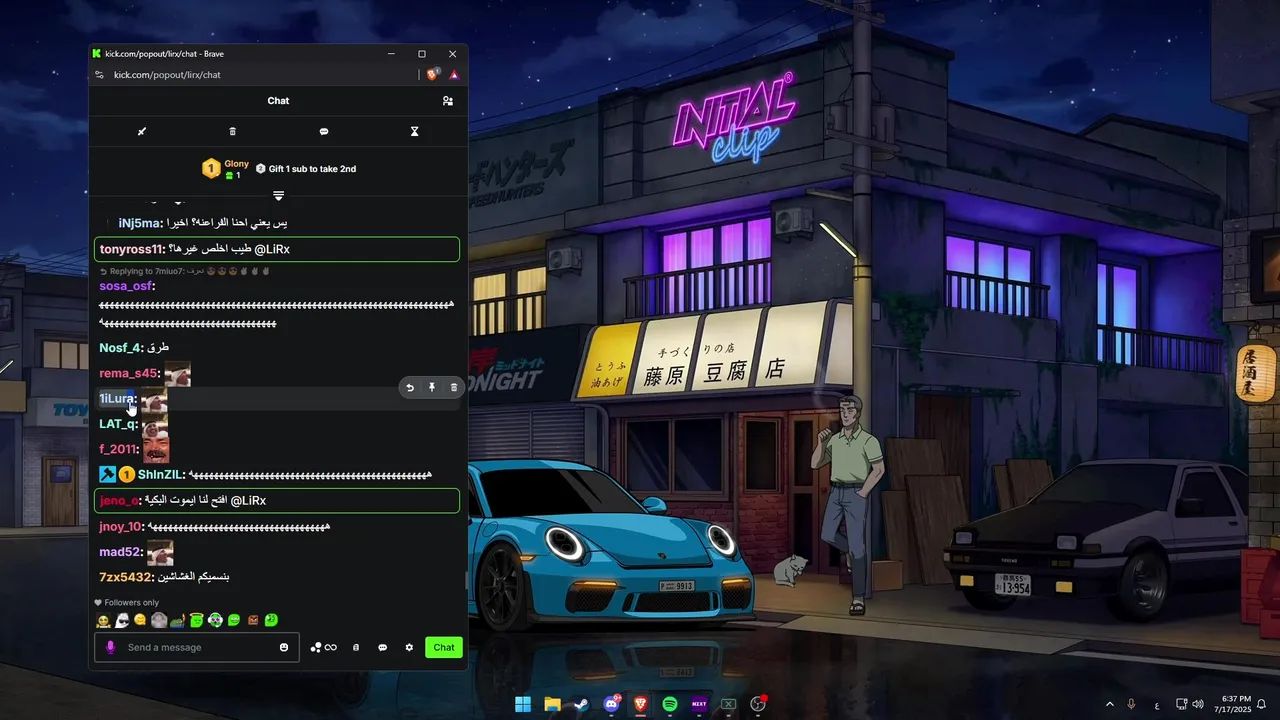This screenshot has height=720, width=1280.
Task: Select the hourglass slow mode icon
Action: point(414,132)
